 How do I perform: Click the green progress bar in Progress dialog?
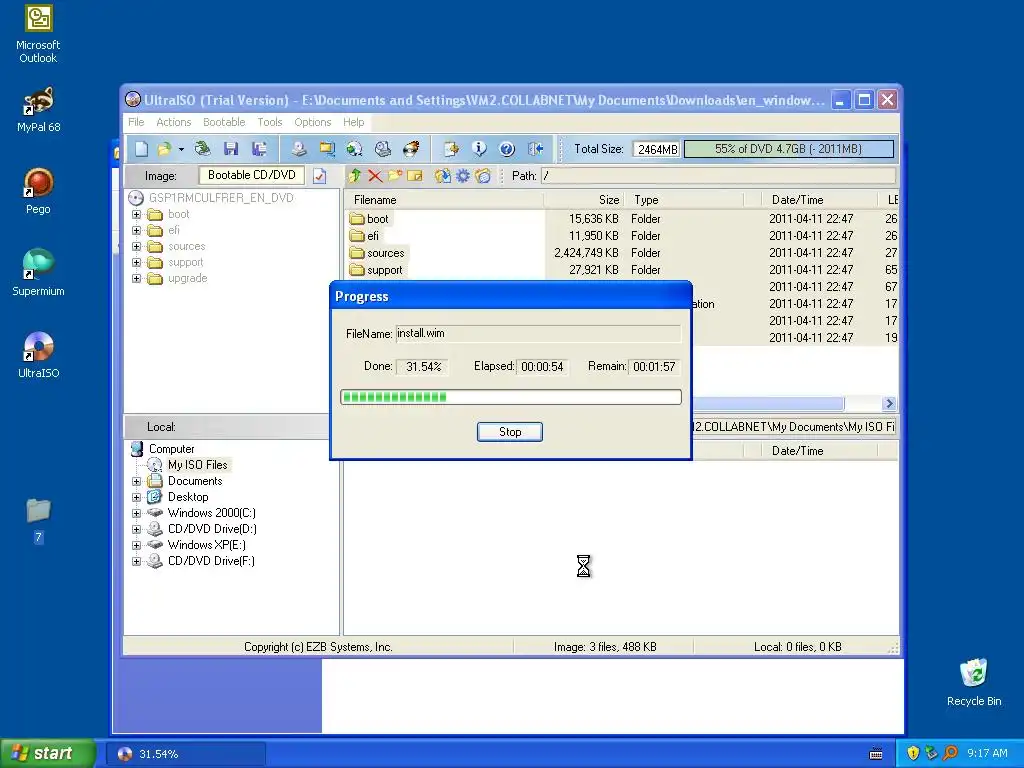click(x=511, y=397)
